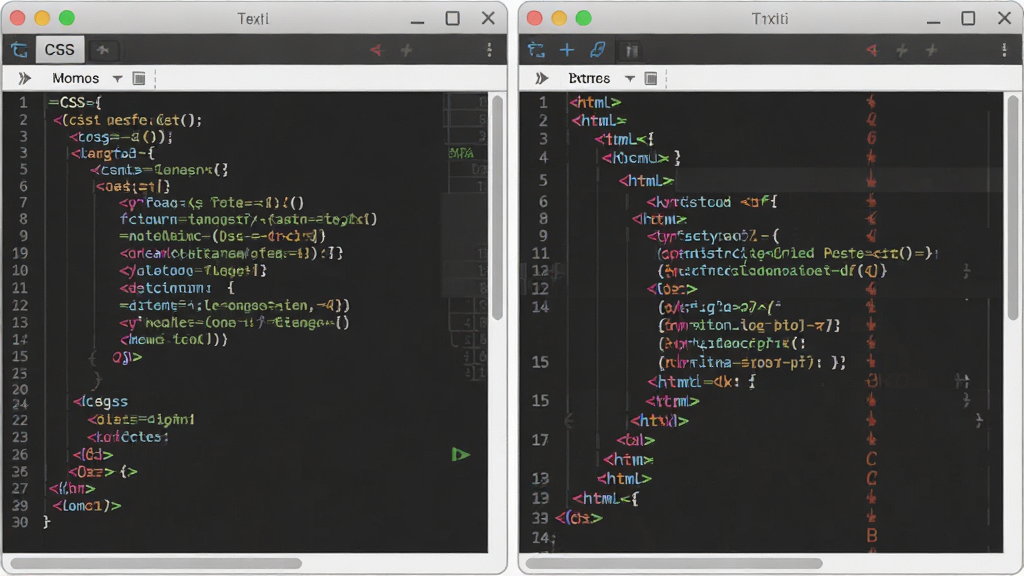Click the dimmed plus immediately right of Tixiti's red arrow
This screenshot has width=1024, height=576.
coord(902,50)
